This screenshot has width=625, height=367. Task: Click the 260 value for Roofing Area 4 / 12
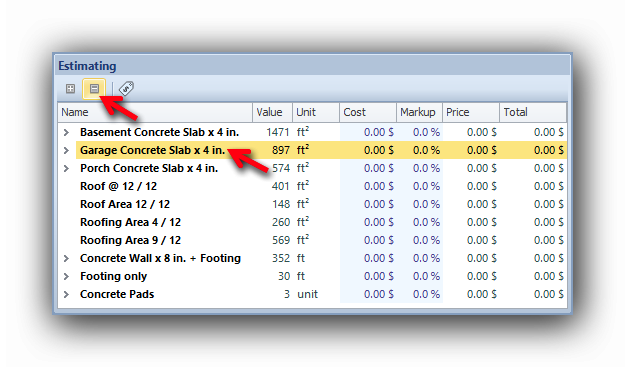(281, 222)
